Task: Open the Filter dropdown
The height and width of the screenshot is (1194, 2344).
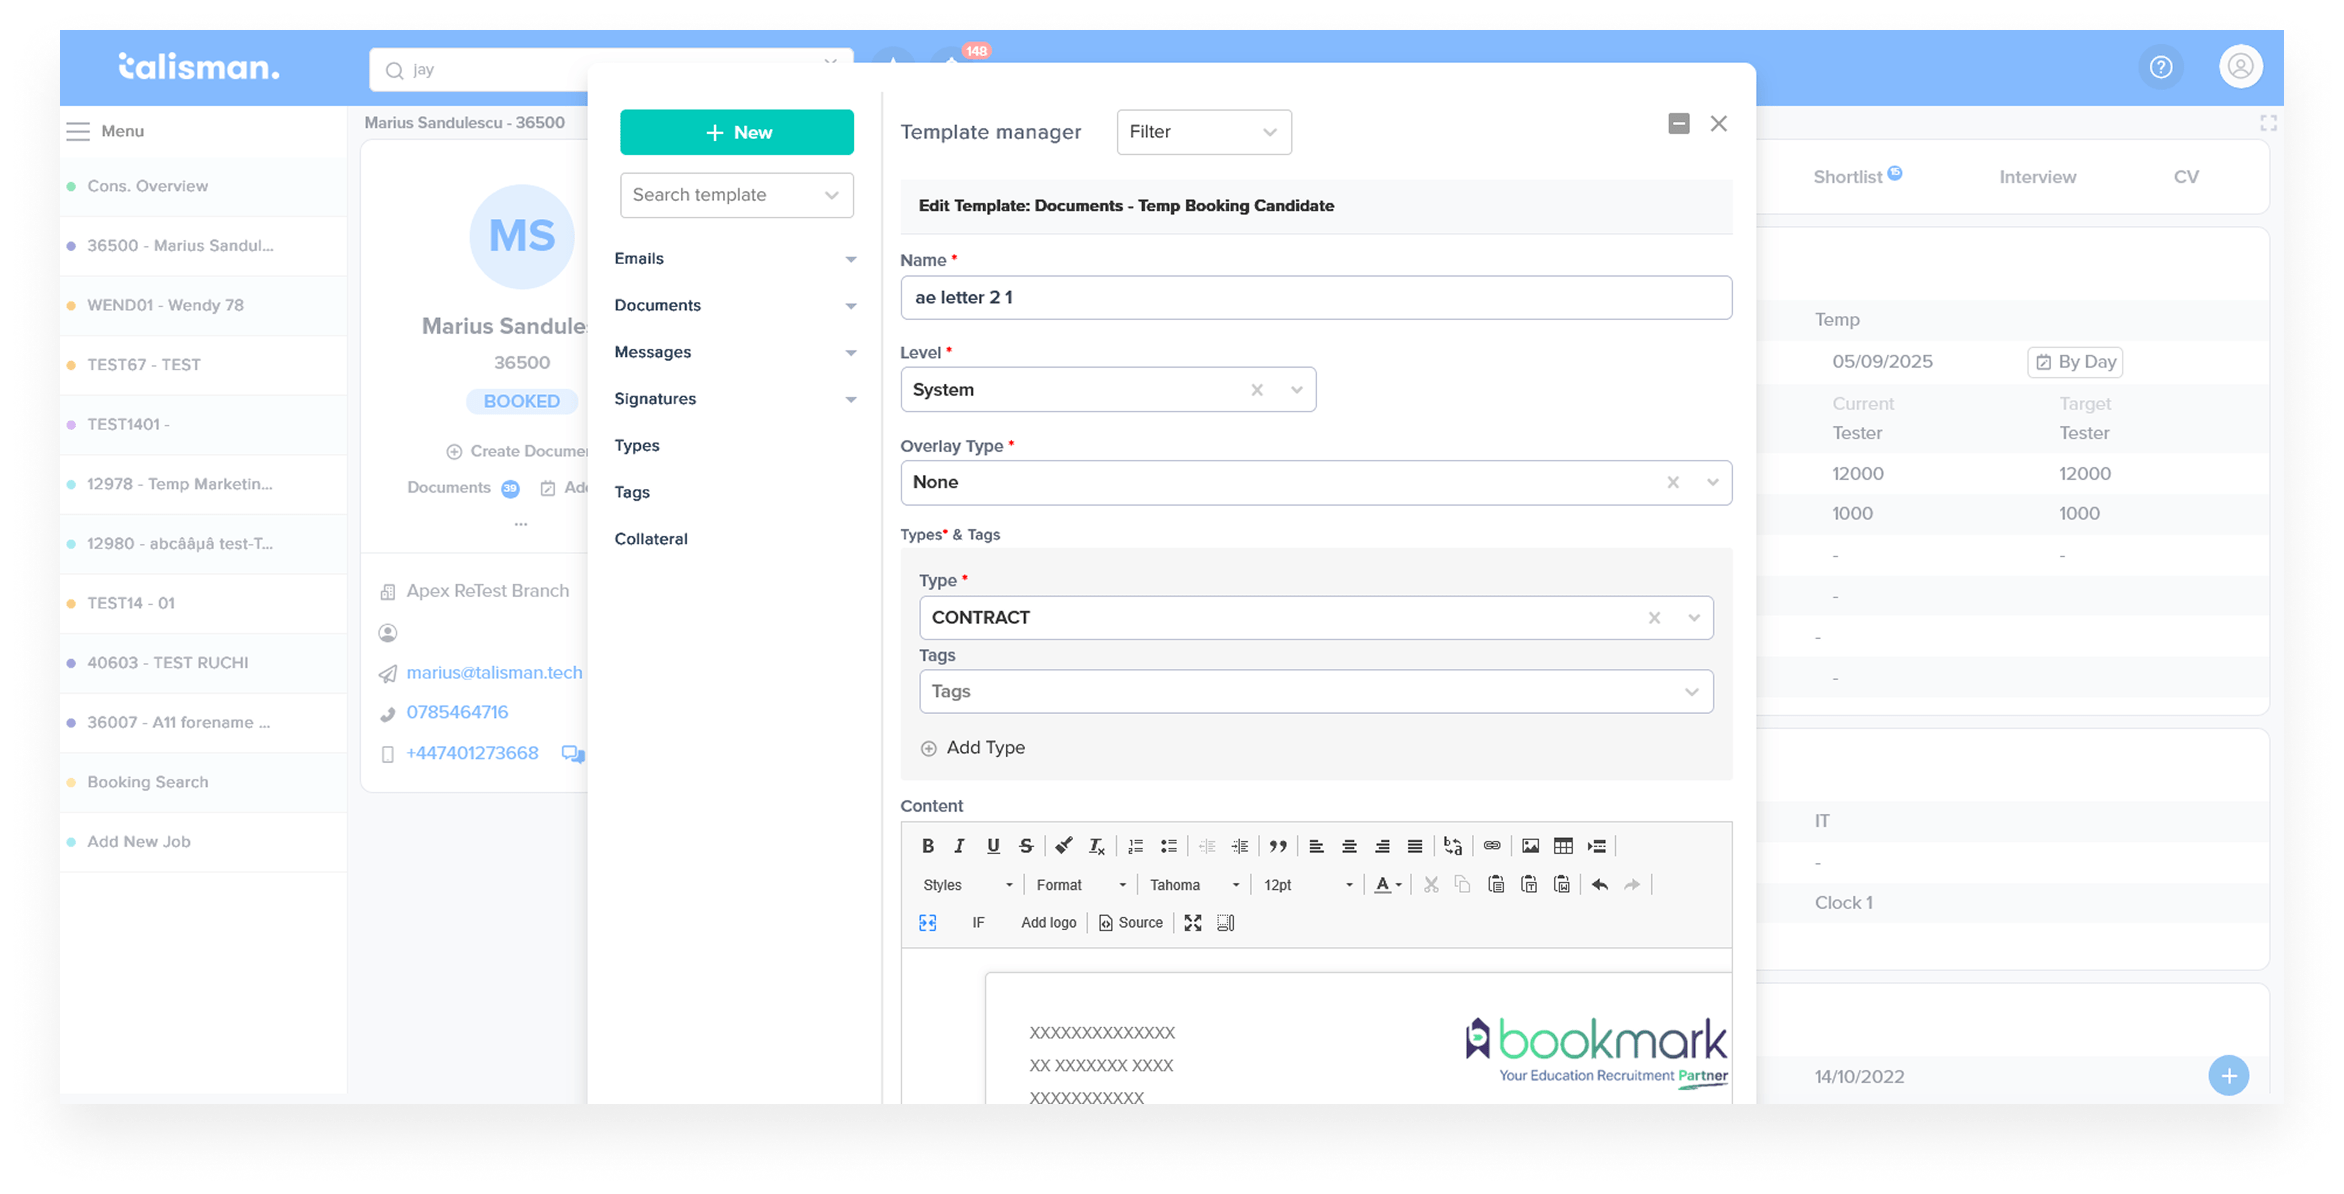Action: coord(1203,132)
